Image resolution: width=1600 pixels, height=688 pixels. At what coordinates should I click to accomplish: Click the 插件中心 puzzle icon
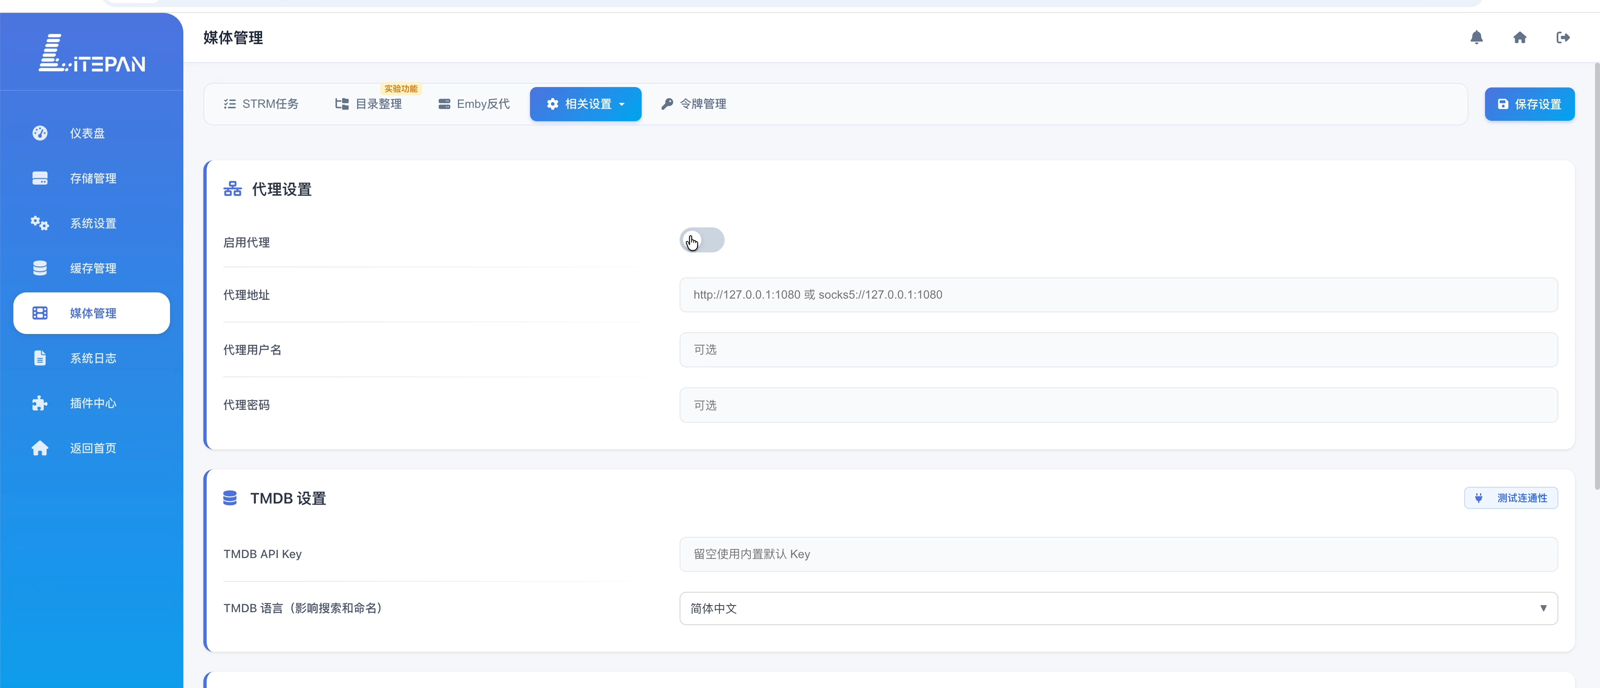coord(40,403)
